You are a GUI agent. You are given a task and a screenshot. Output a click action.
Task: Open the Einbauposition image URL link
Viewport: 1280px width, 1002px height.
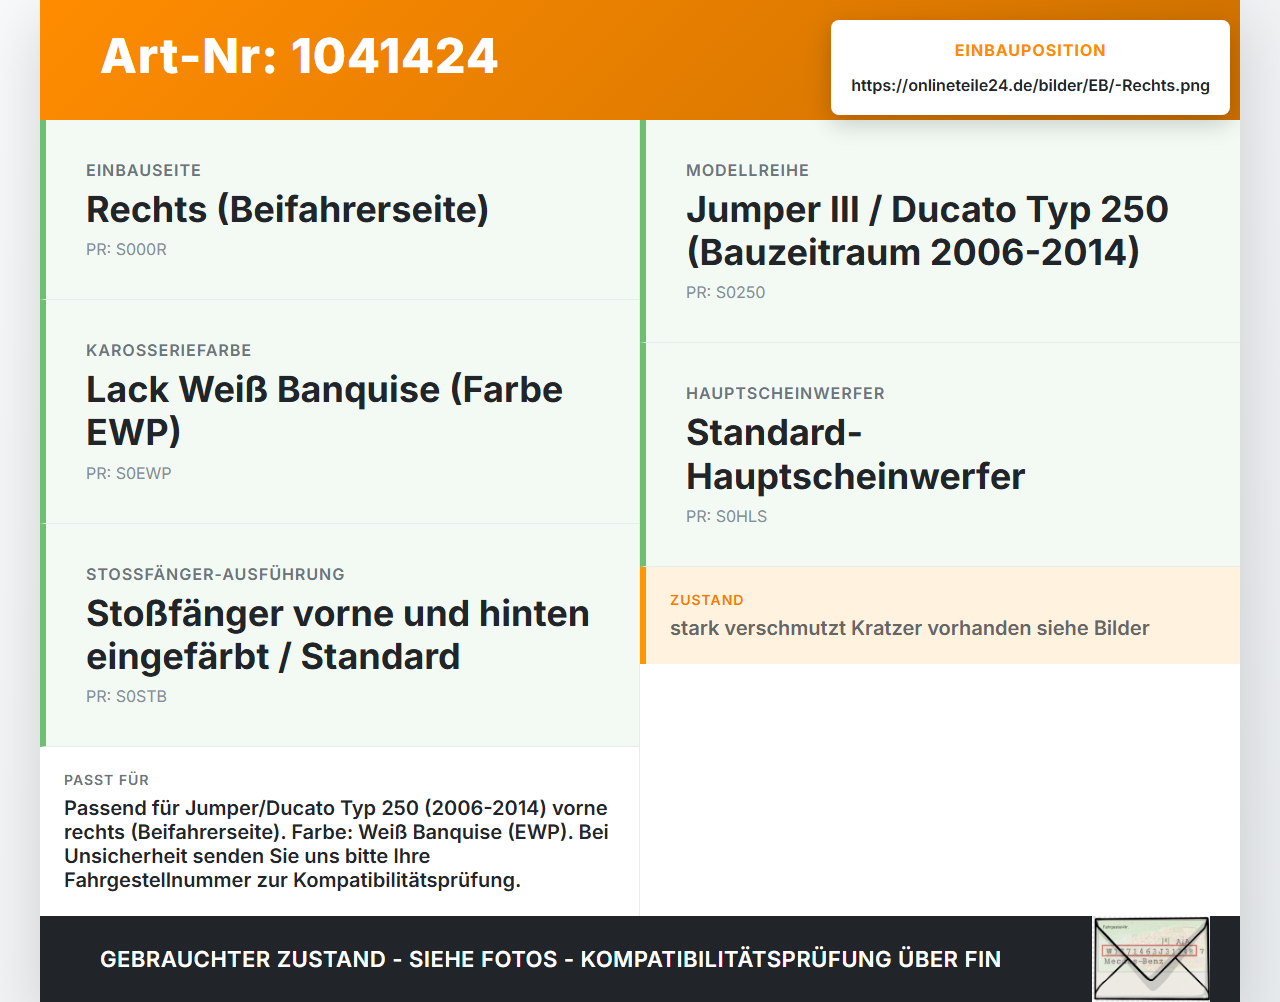1030,86
